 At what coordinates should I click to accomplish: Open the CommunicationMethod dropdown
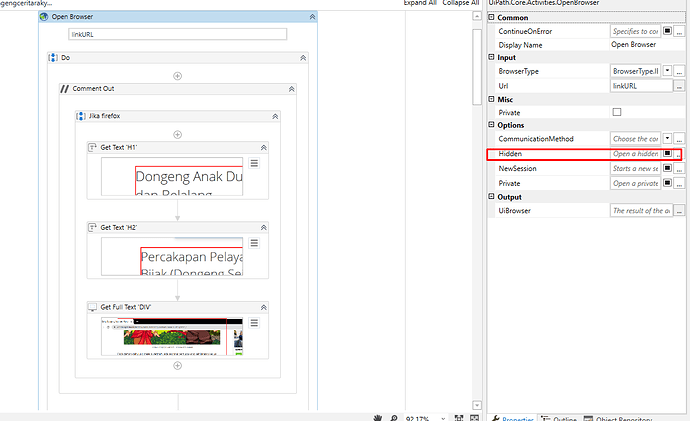pyautogui.click(x=668, y=138)
